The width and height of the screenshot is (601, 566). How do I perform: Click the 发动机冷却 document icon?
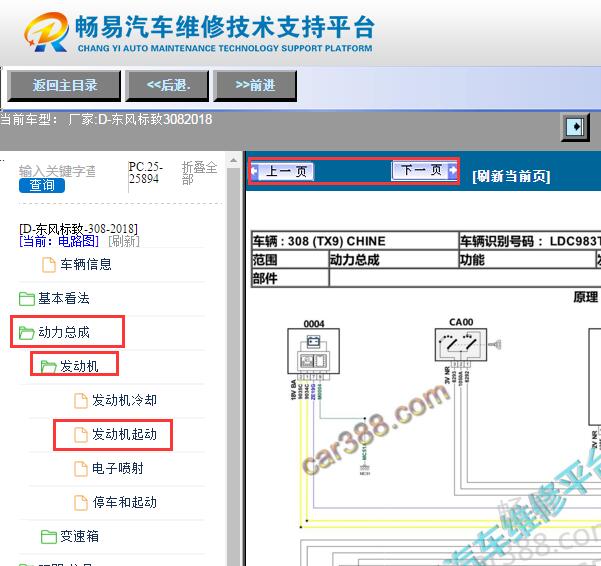pos(80,401)
